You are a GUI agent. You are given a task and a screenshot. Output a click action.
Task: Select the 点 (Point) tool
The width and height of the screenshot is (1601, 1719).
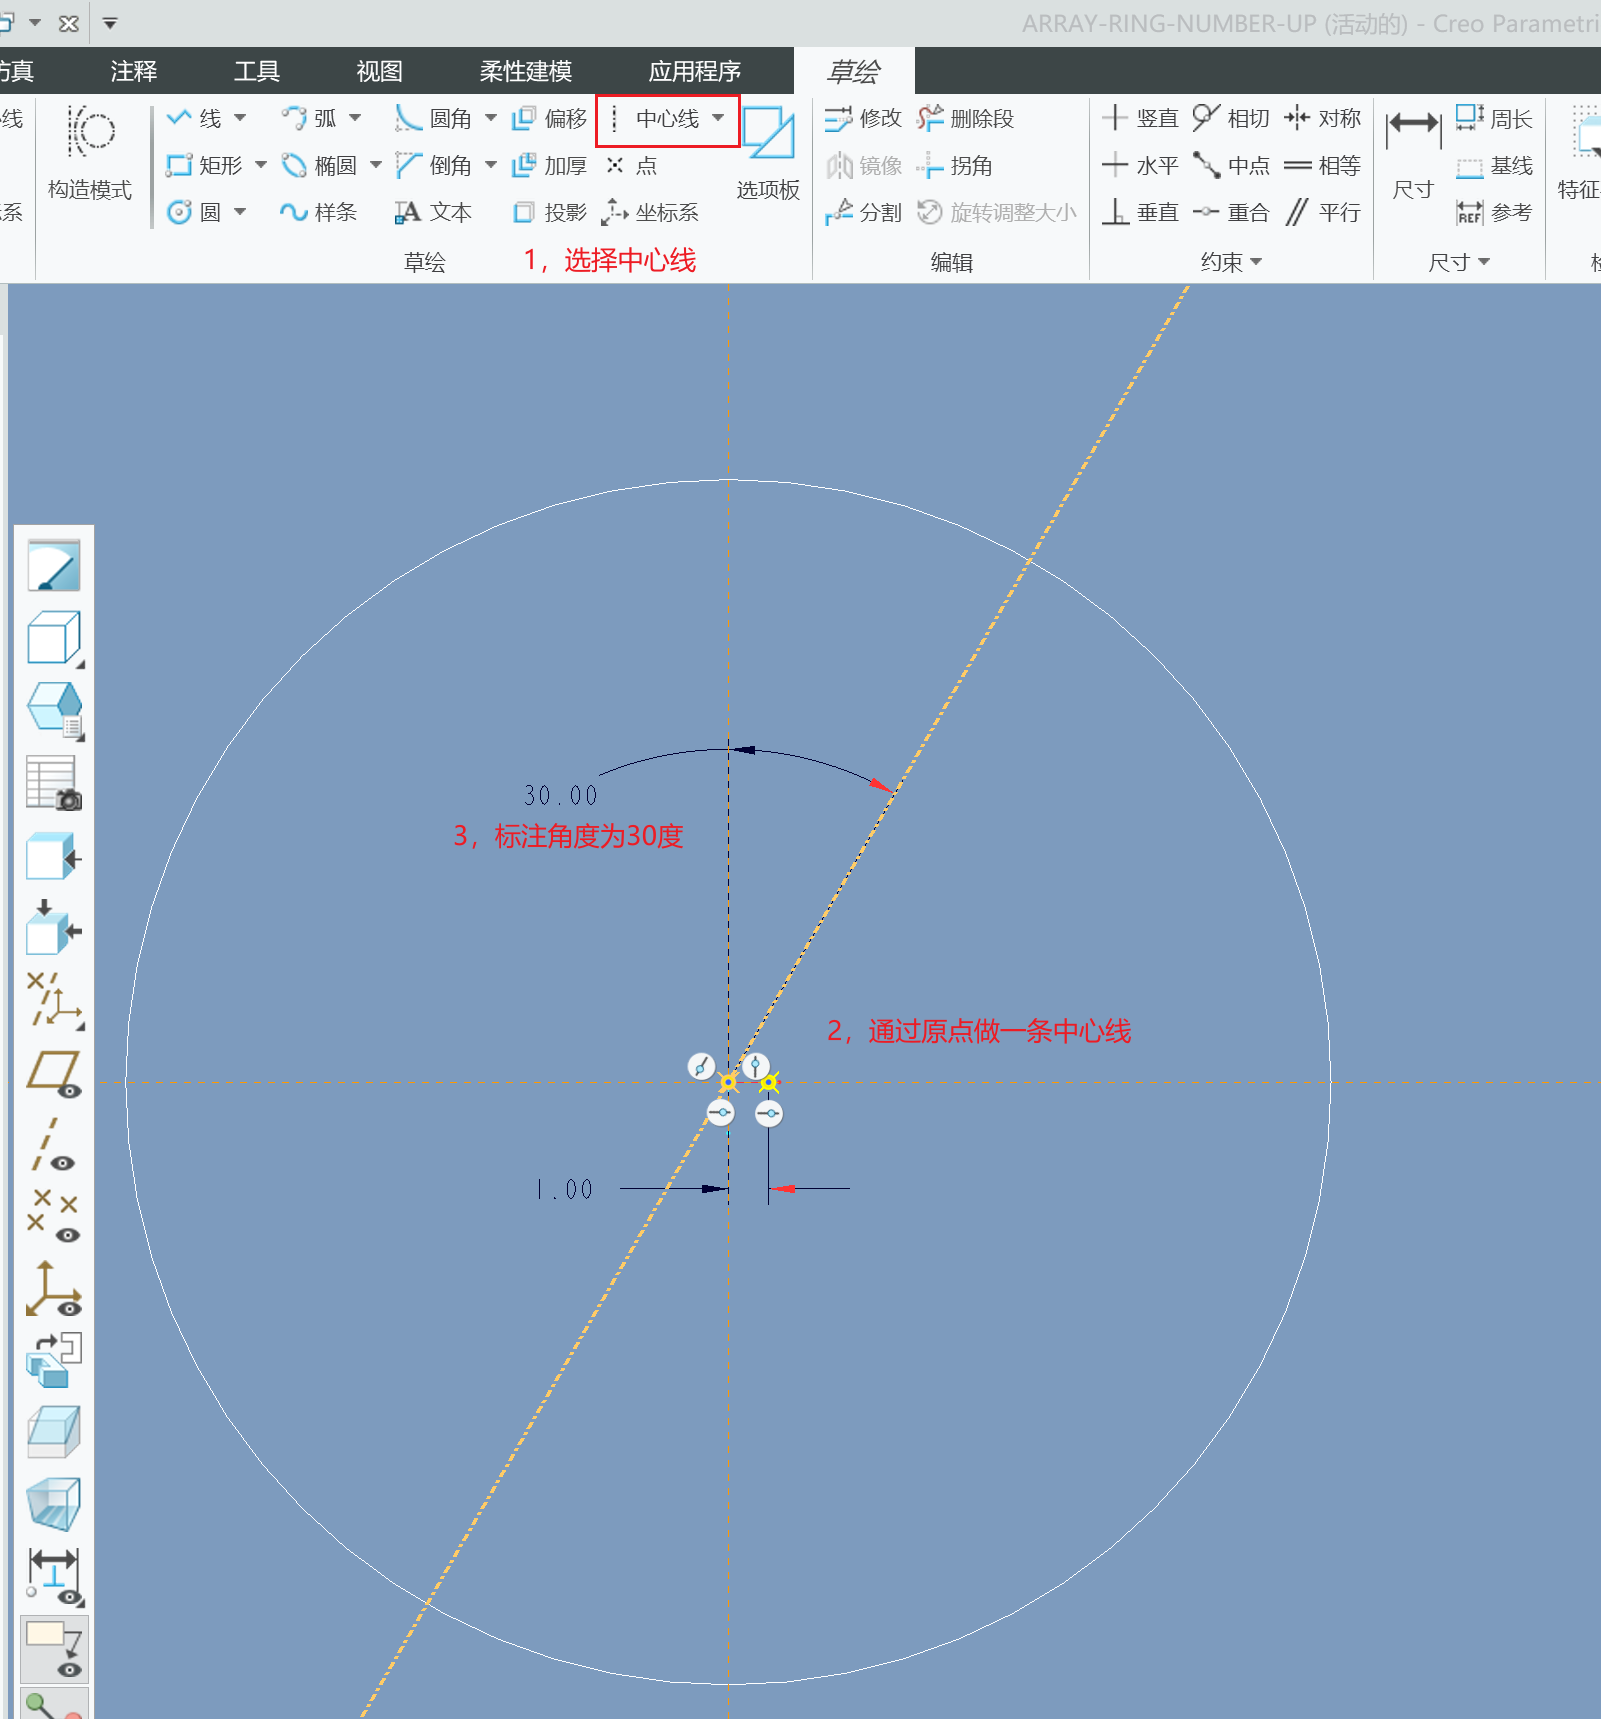coord(632,165)
